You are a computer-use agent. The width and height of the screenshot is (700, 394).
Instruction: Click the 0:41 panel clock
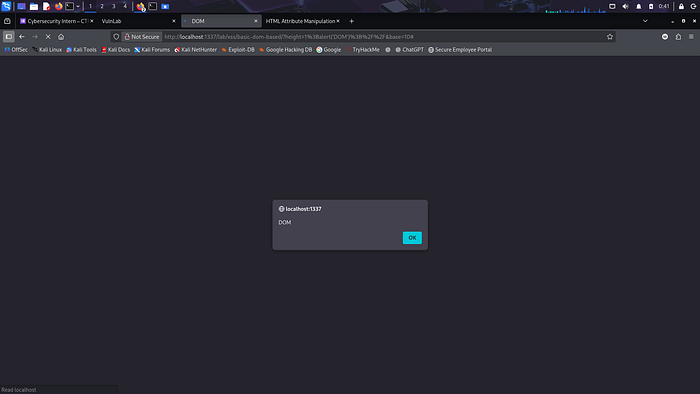coord(664,6)
